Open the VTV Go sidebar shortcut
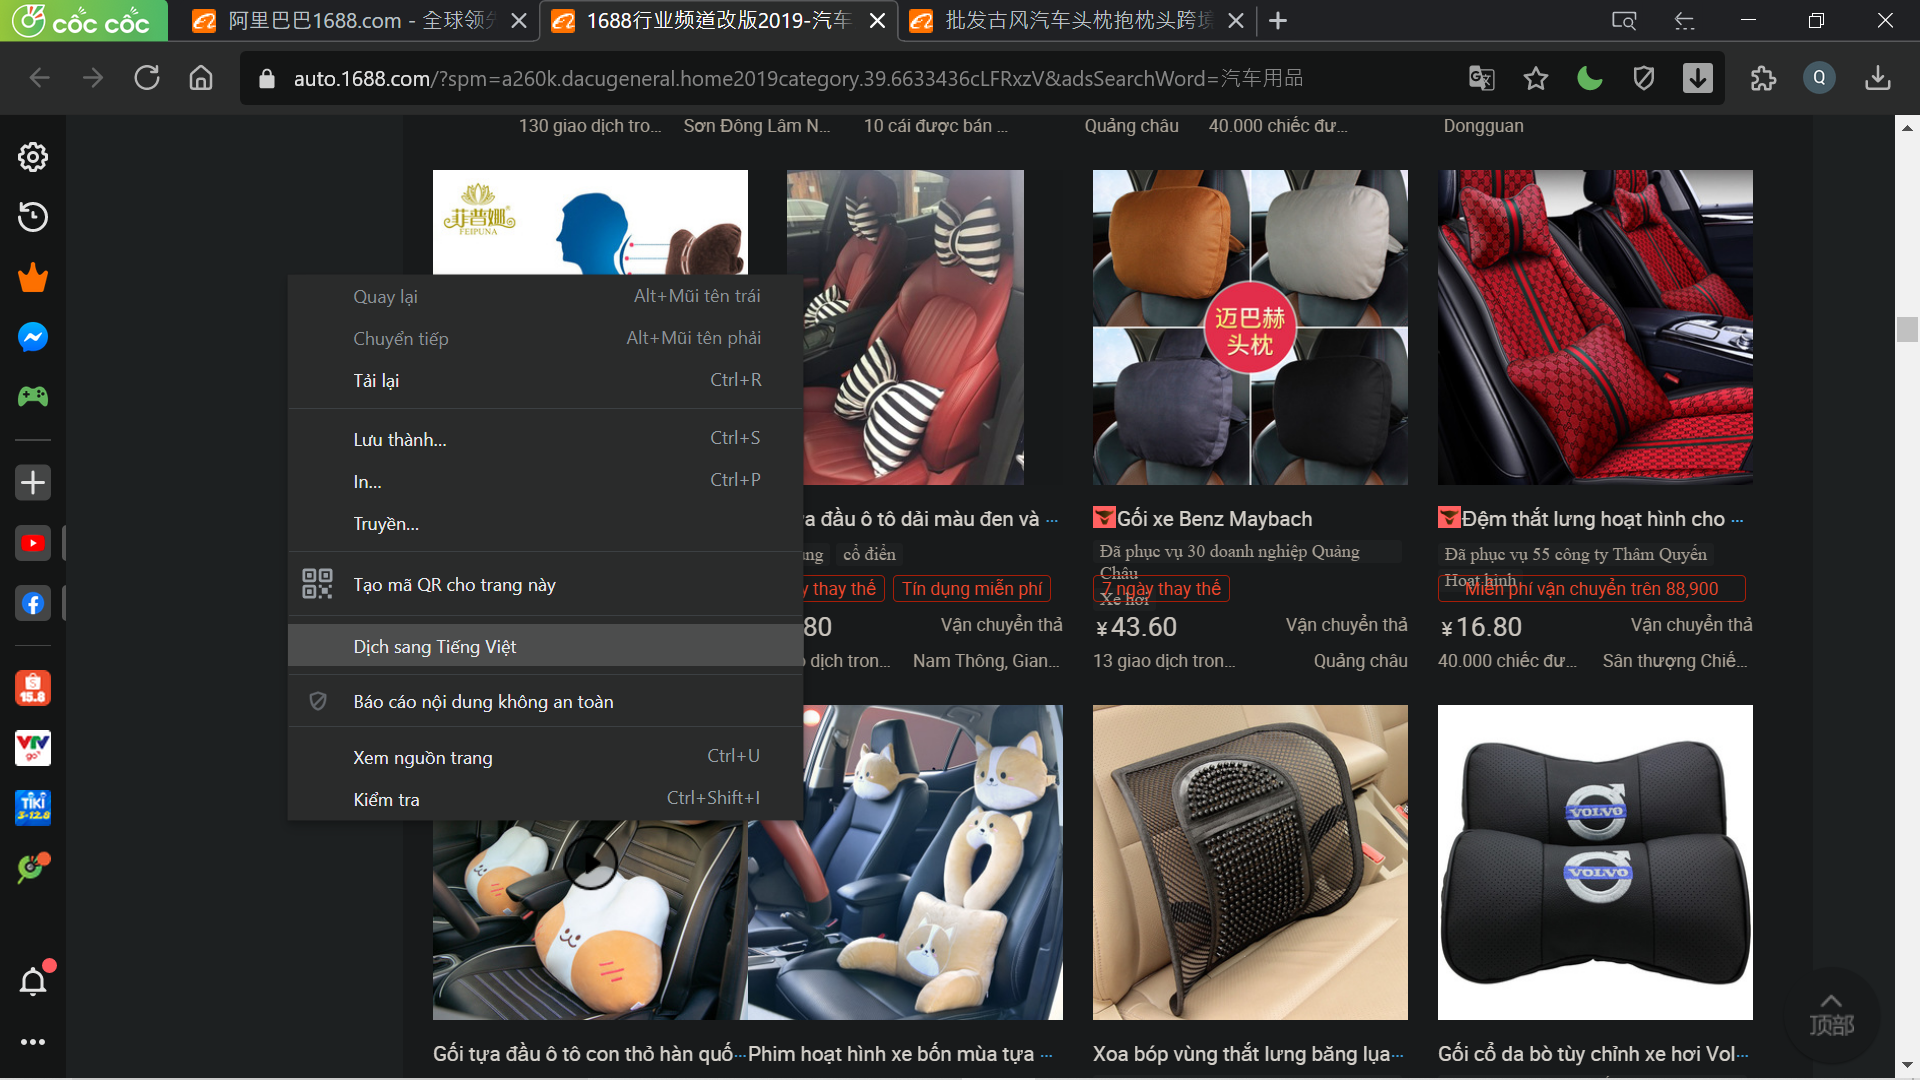This screenshot has width=1920, height=1080. (33, 747)
